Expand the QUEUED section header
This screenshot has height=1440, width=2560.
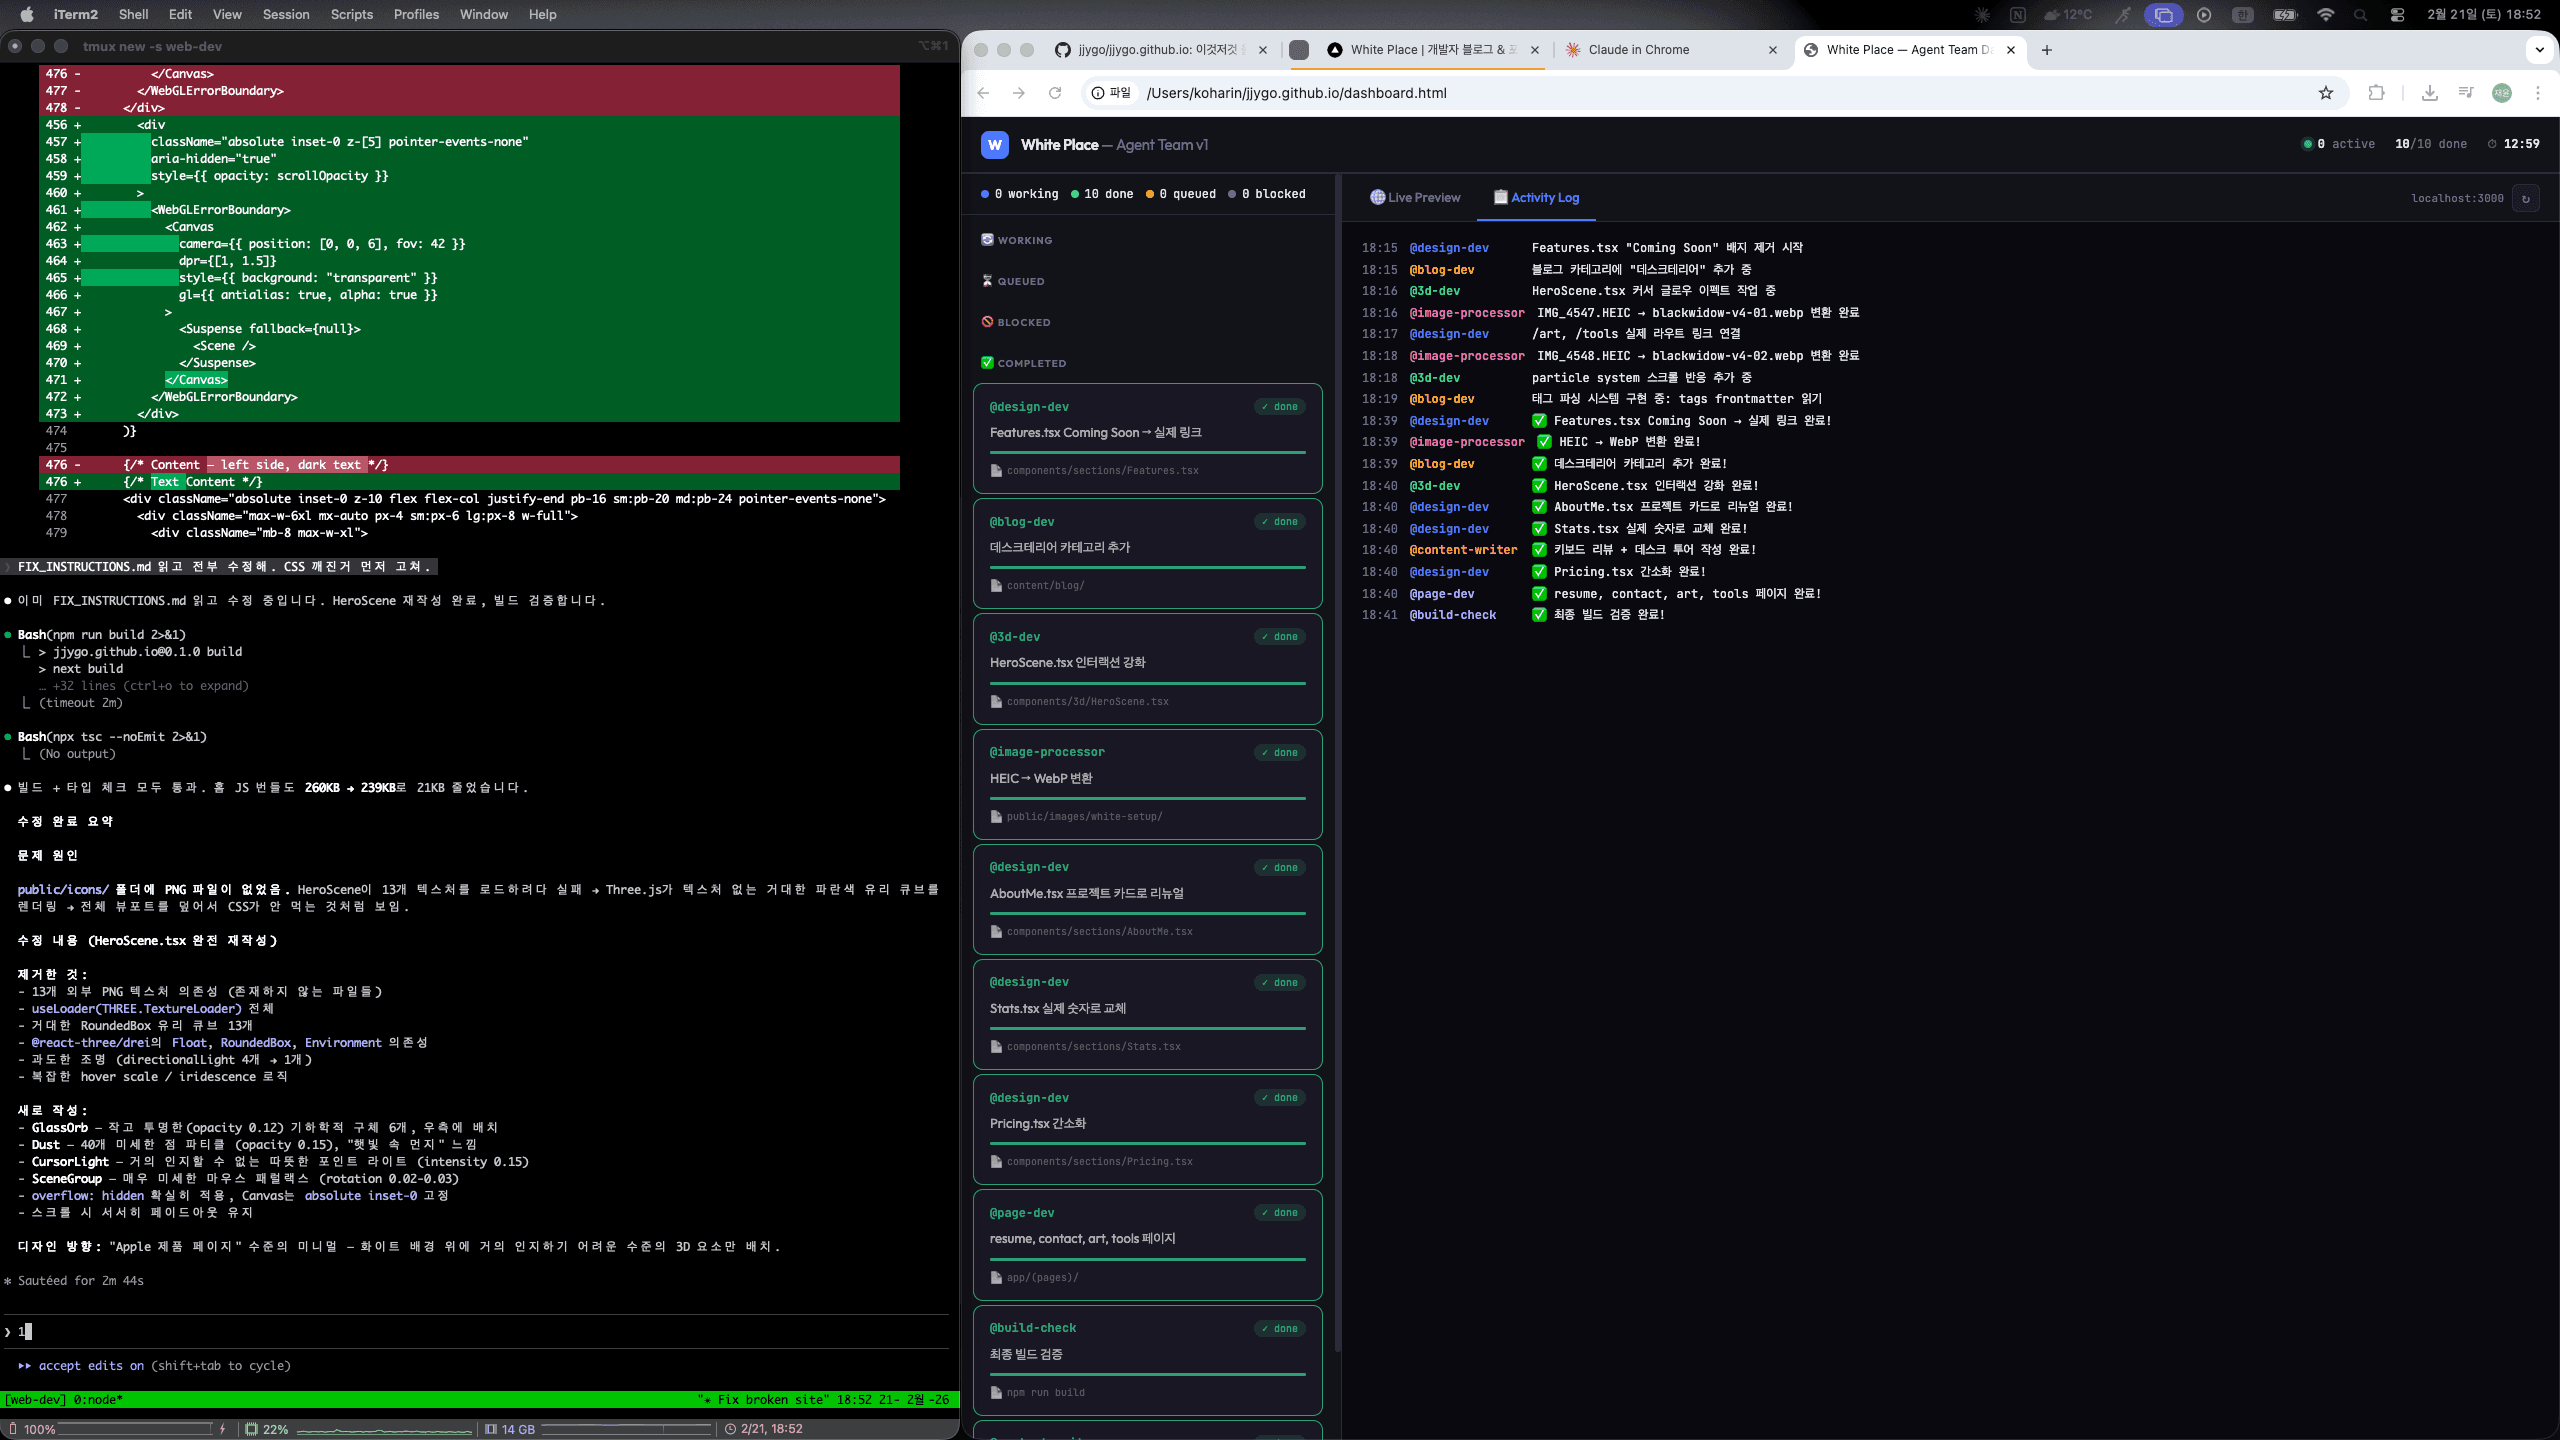[1020, 281]
